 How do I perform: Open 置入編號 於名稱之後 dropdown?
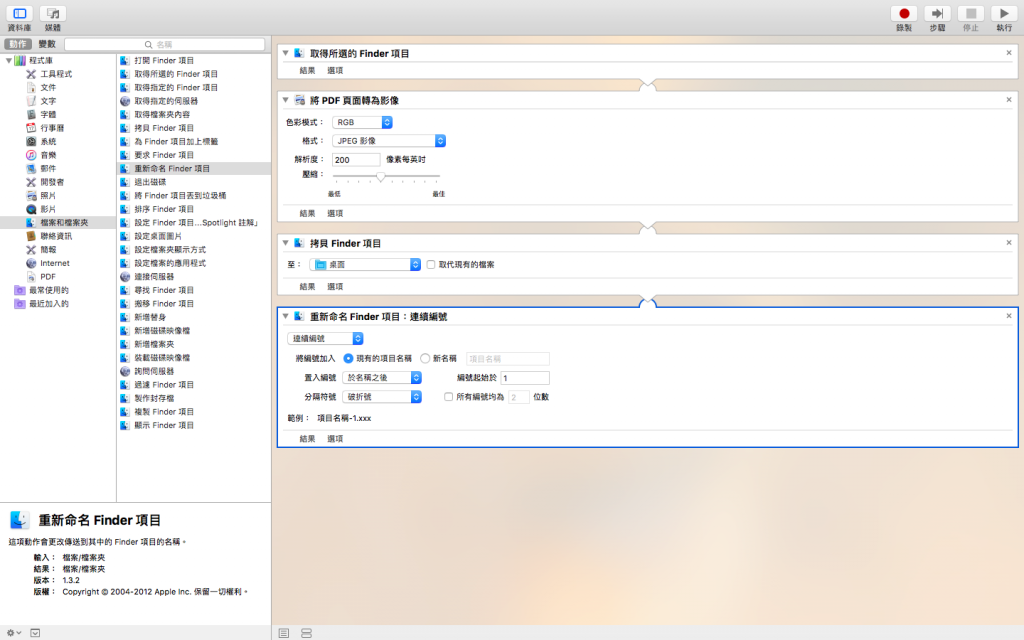(x=382, y=377)
